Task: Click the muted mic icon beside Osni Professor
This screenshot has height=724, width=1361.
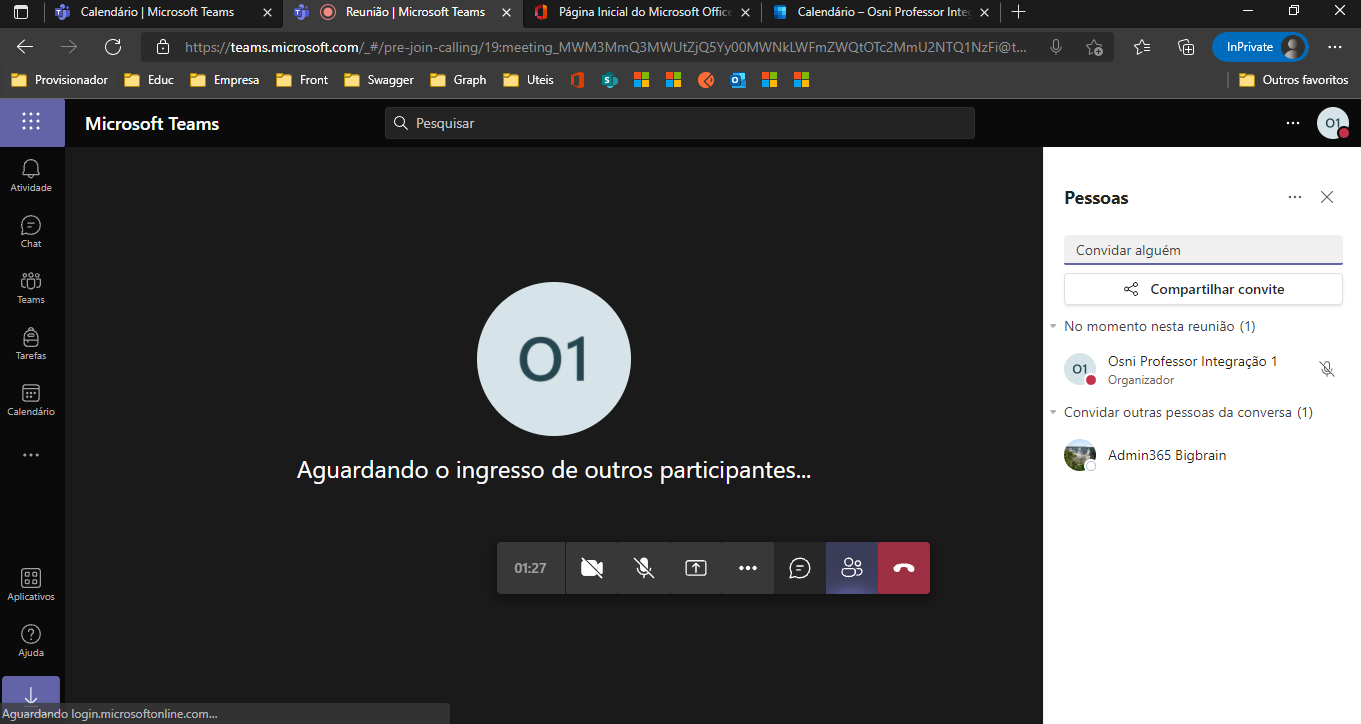Action: [x=1327, y=369]
